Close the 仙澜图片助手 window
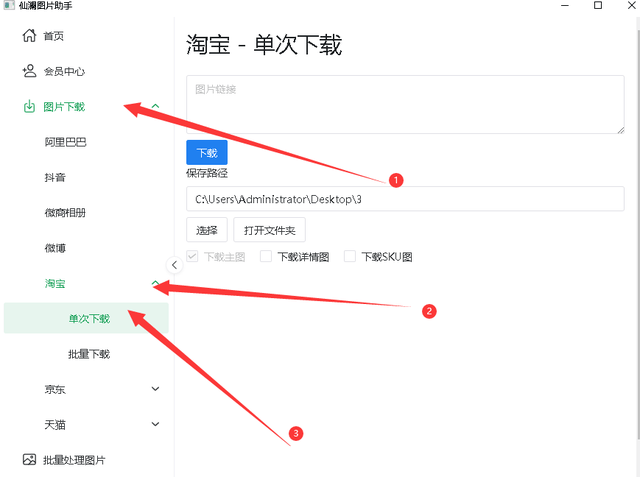Image resolution: width=640 pixels, height=477 pixels. [631, 5]
